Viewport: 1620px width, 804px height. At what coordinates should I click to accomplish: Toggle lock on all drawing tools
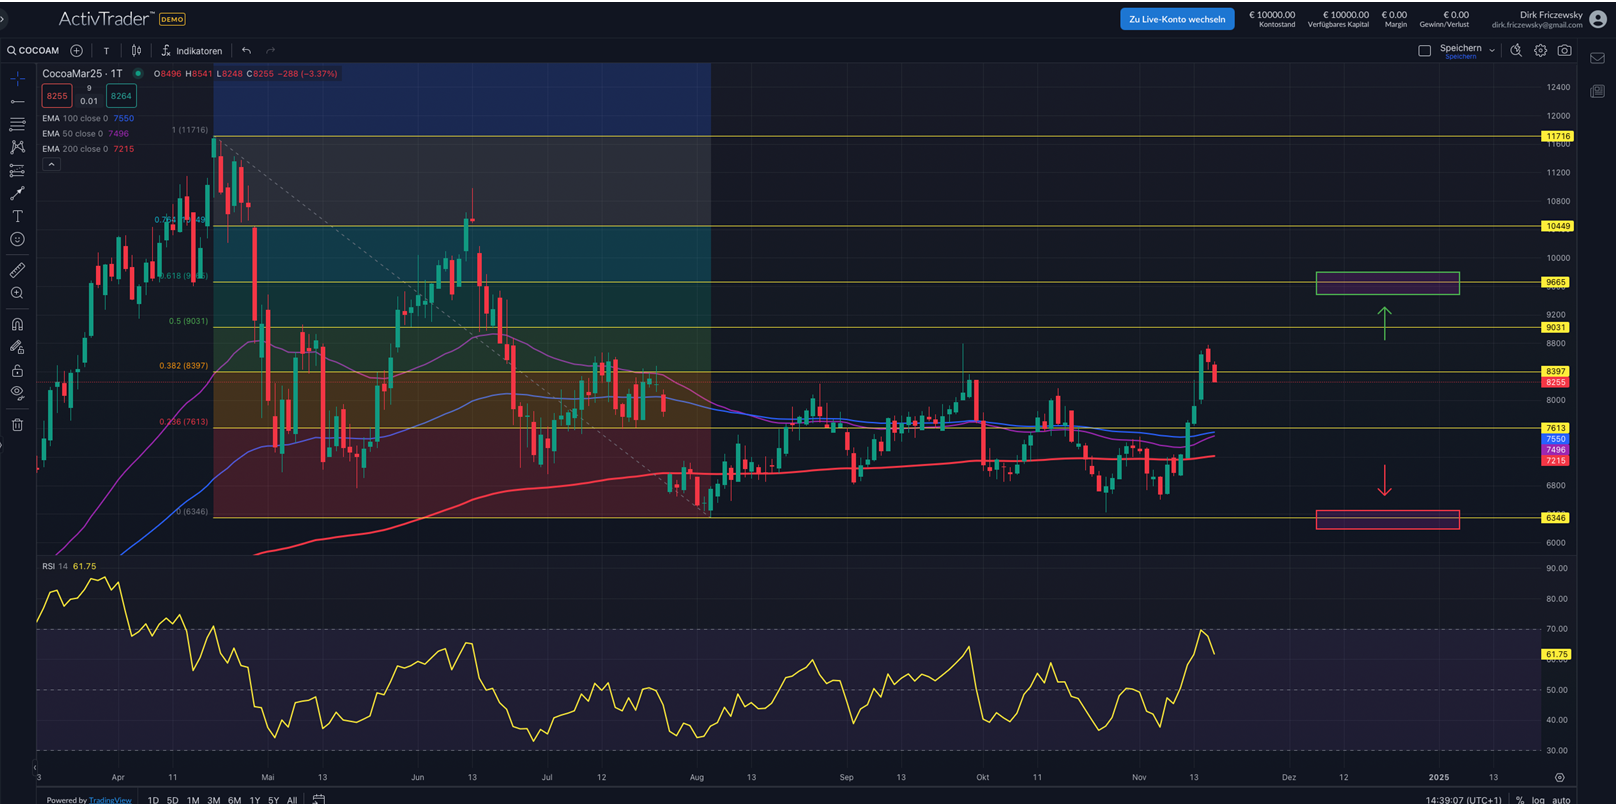coord(17,370)
